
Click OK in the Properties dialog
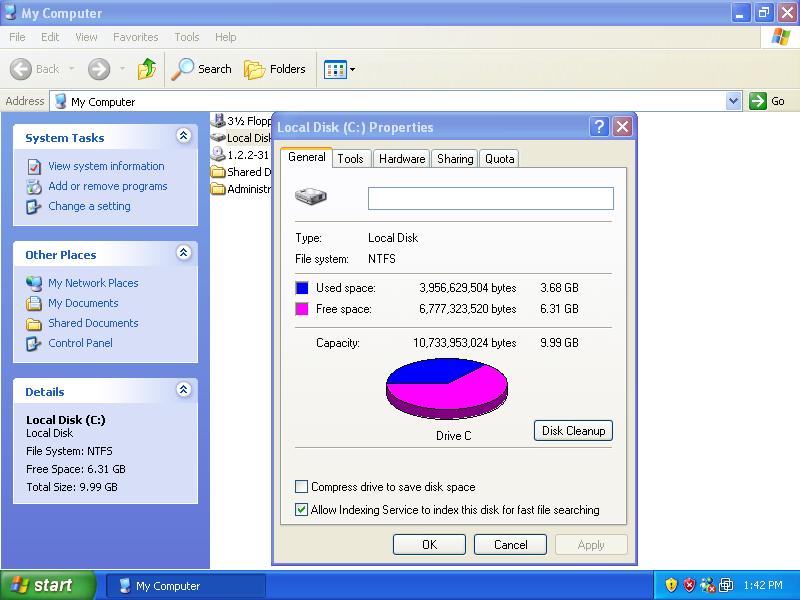(x=429, y=545)
